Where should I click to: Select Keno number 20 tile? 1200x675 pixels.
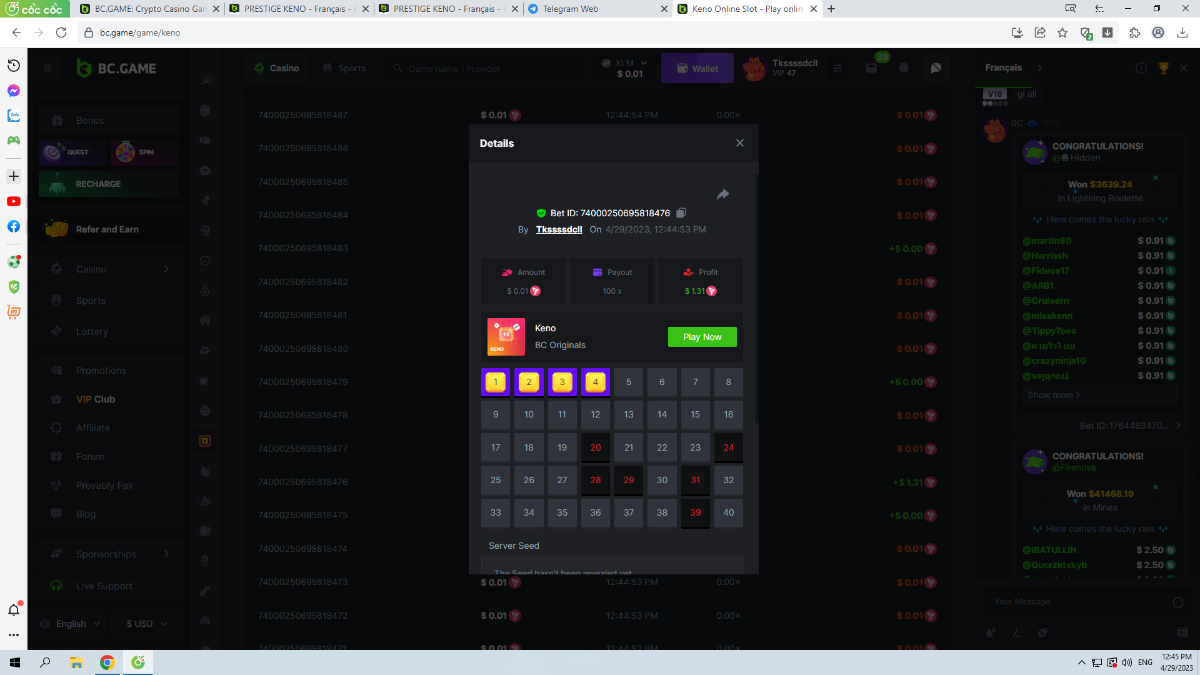(596, 448)
